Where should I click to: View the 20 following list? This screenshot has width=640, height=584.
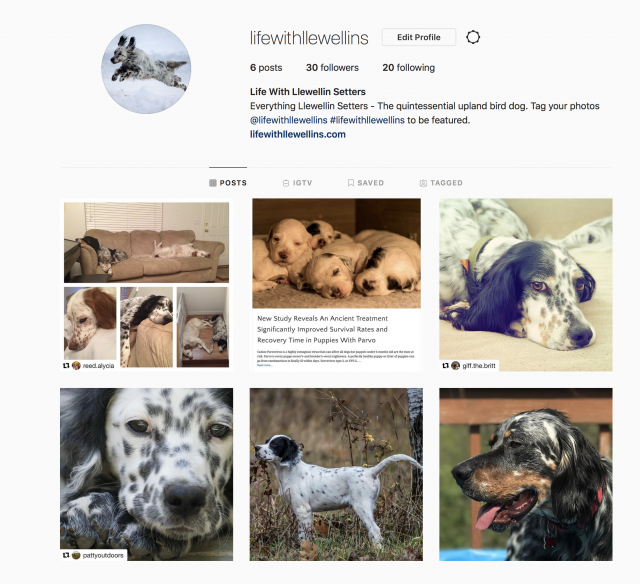[409, 68]
